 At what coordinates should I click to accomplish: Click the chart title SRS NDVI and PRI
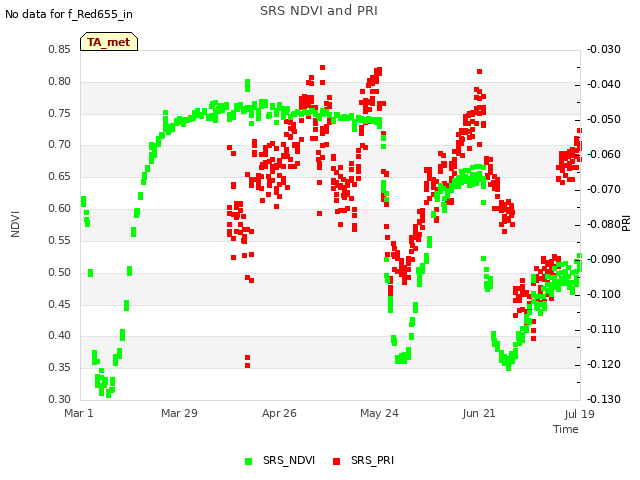pos(319,11)
